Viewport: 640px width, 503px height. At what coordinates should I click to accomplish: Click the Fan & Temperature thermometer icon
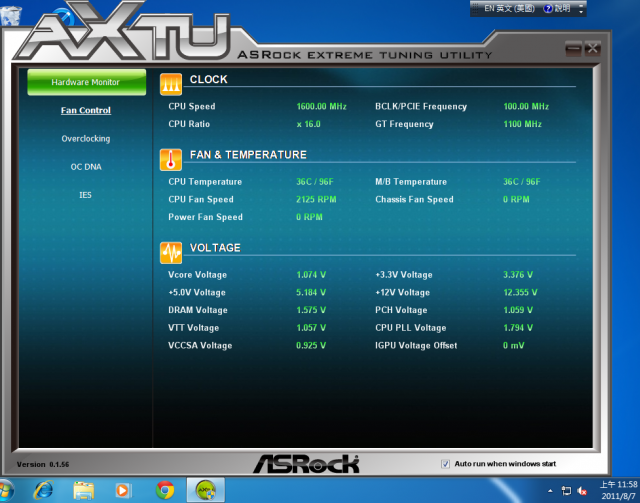pyautogui.click(x=171, y=160)
